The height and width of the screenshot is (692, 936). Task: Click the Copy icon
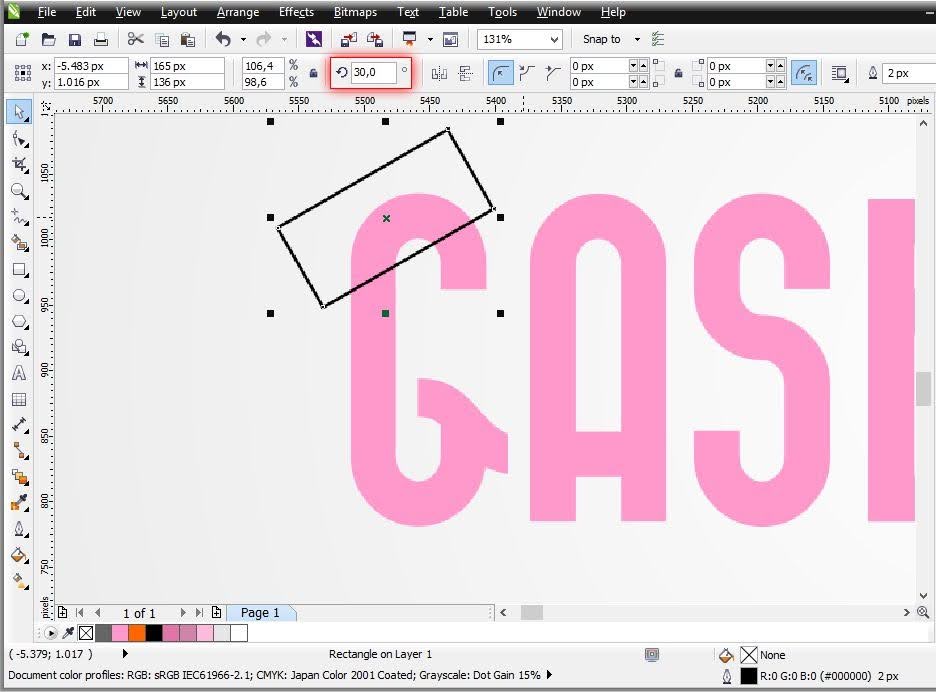coord(162,39)
